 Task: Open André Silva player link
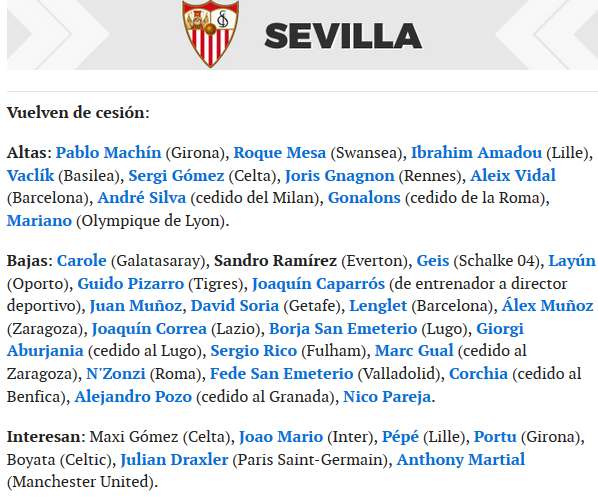pyautogui.click(x=141, y=198)
